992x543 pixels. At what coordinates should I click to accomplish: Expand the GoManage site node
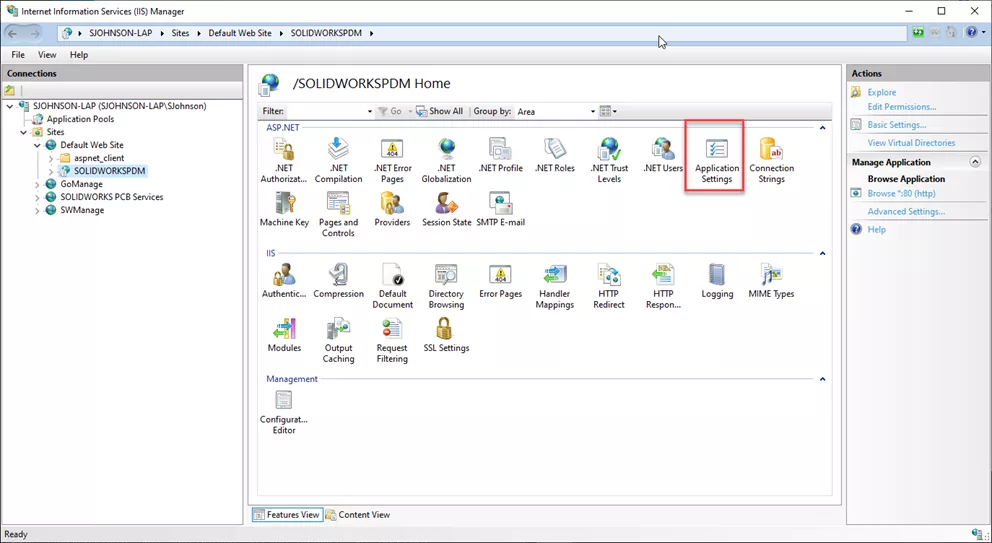37,184
